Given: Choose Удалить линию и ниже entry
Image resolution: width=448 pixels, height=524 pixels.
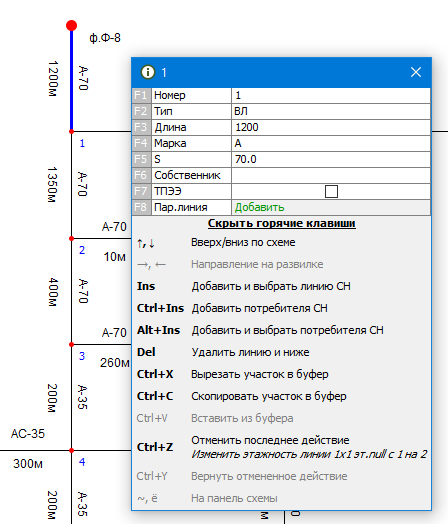Looking at the screenshot, I should click(250, 352).
